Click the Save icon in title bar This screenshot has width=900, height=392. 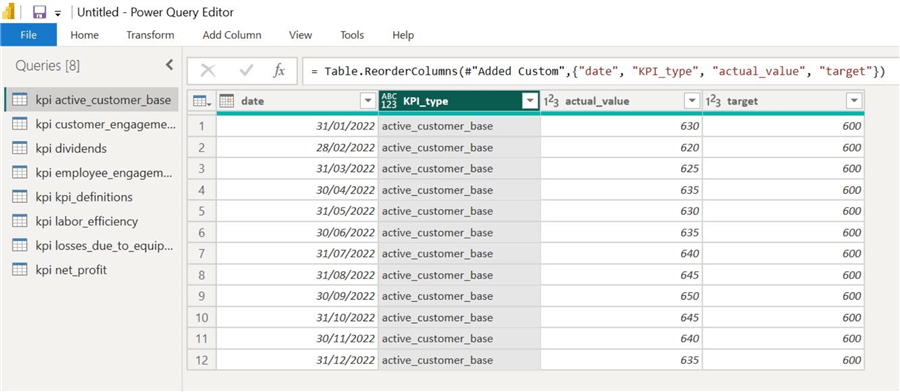click(40, 12)
